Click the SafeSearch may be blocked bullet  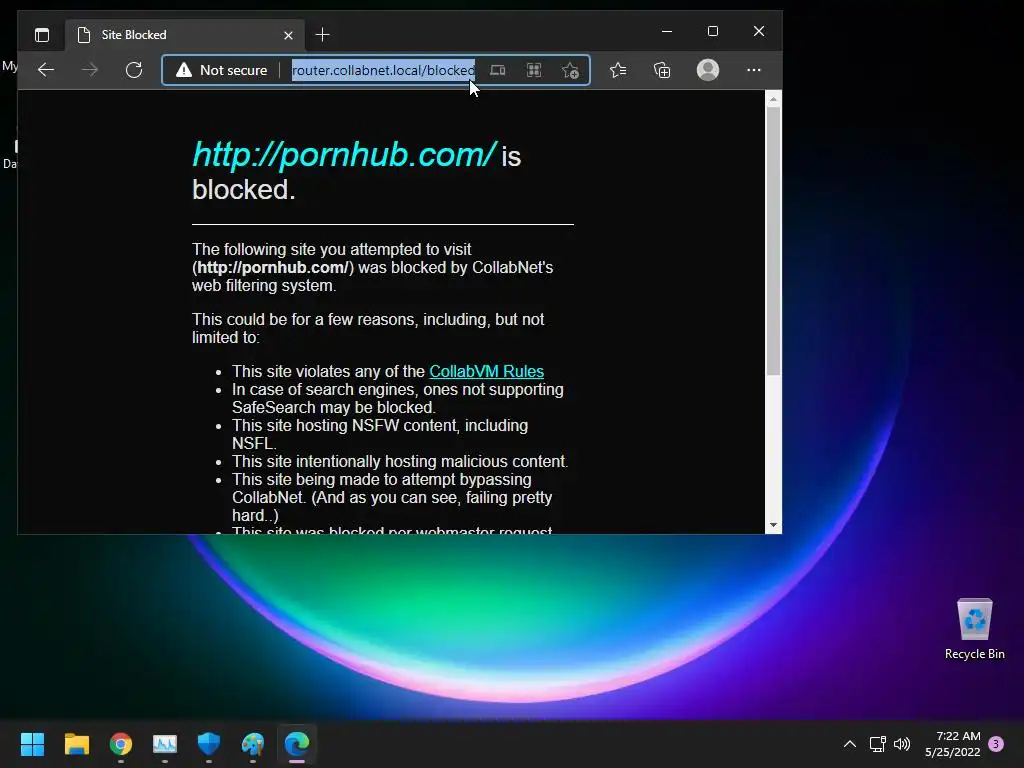click(x=398, y=398)
